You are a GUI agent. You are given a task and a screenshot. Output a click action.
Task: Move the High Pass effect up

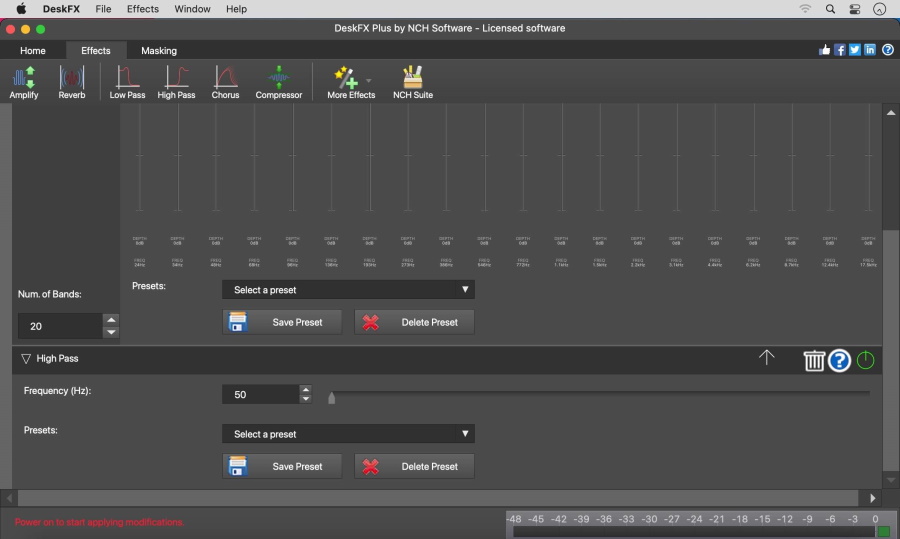click(766, 358)
